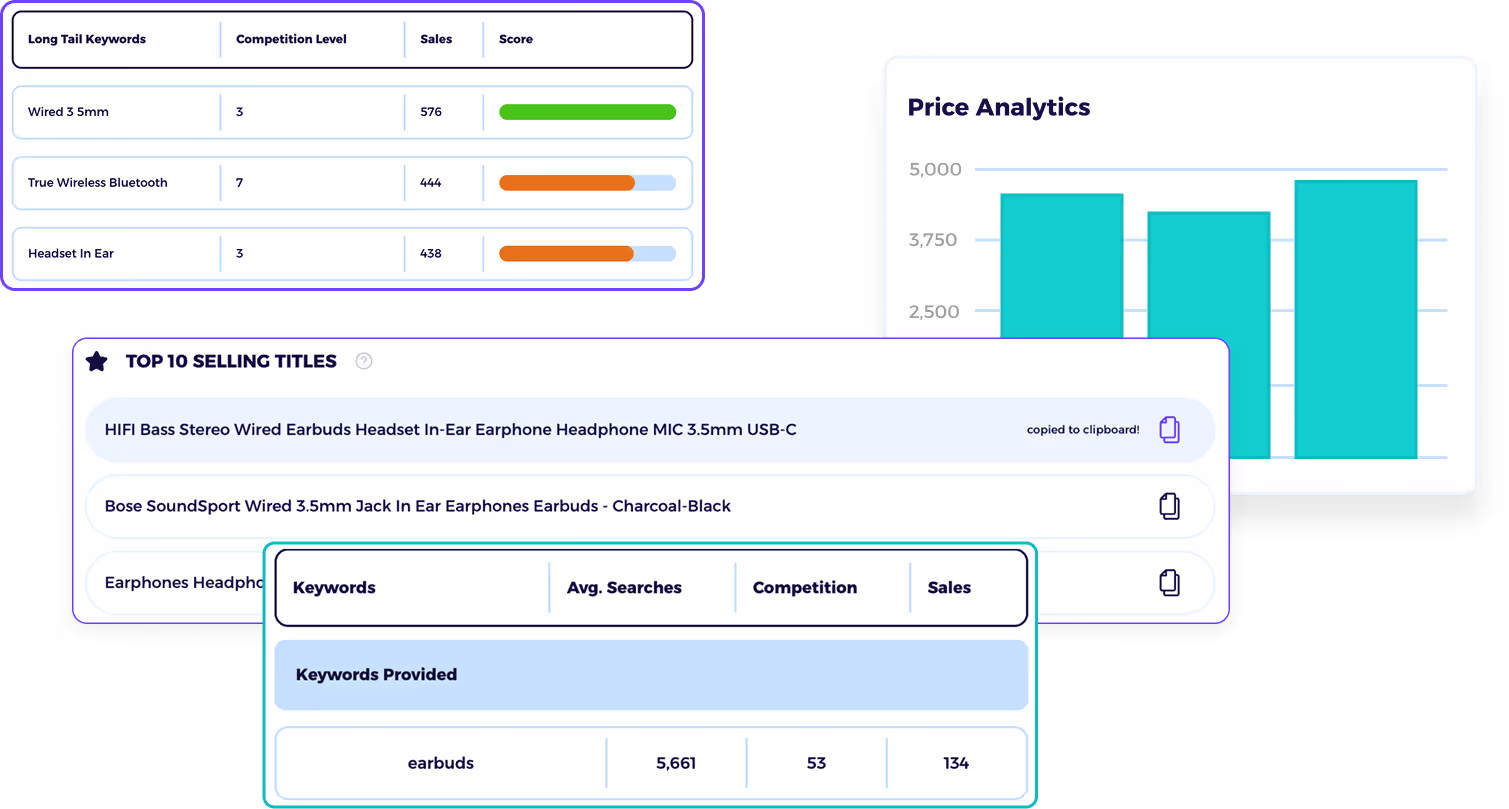Screen dimensions: 1509x809
Task: Click sales value 444
Action: [431, 183]
